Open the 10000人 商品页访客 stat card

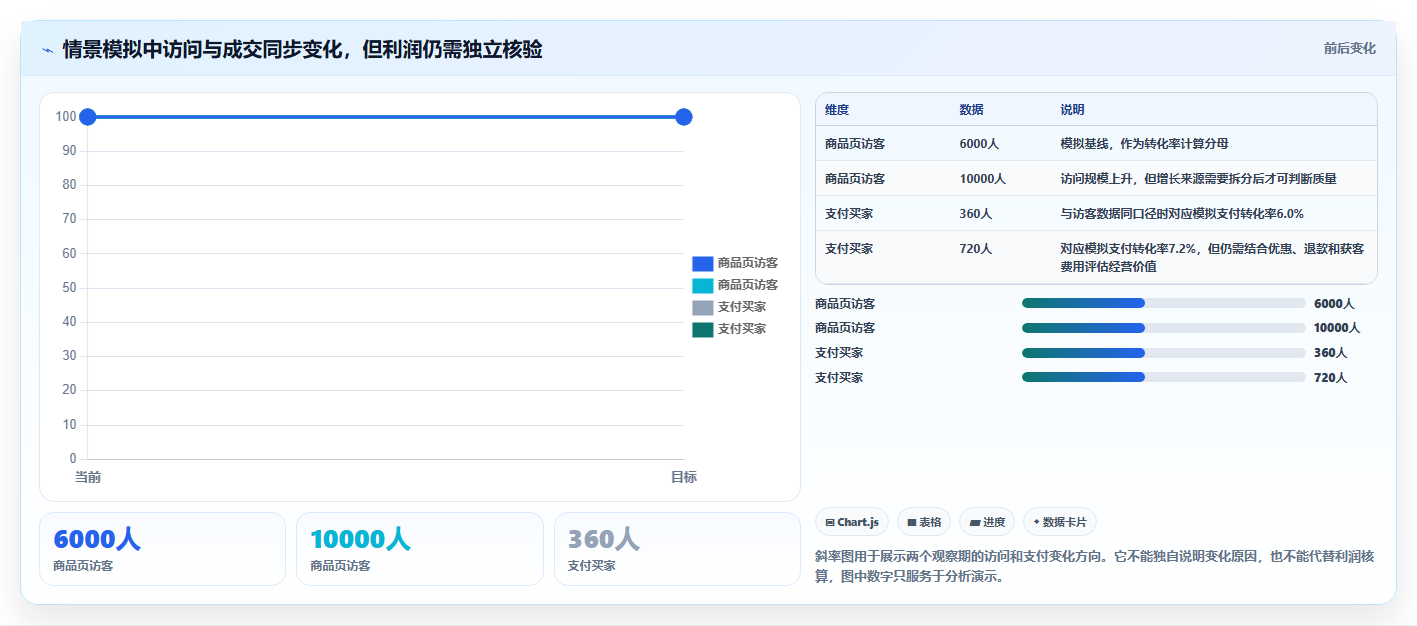(420, 549)
